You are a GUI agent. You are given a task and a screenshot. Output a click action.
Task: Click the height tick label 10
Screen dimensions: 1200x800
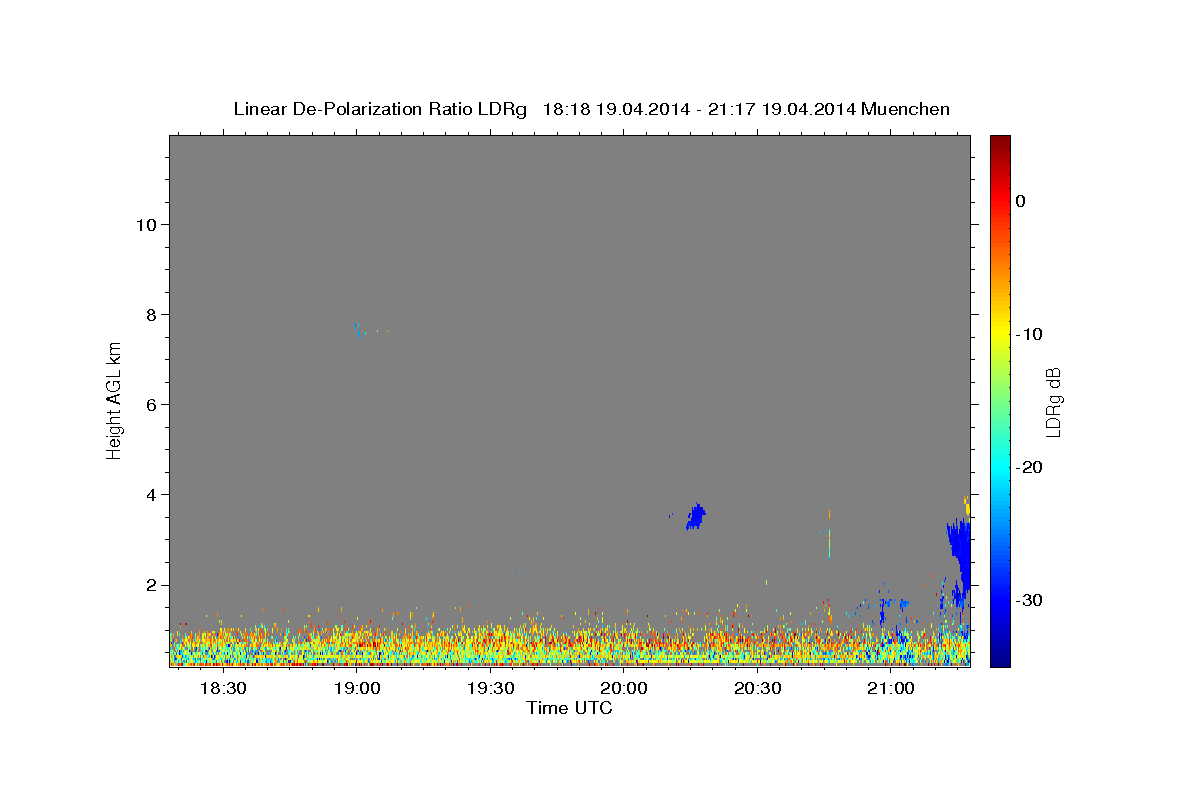point(145,224)
